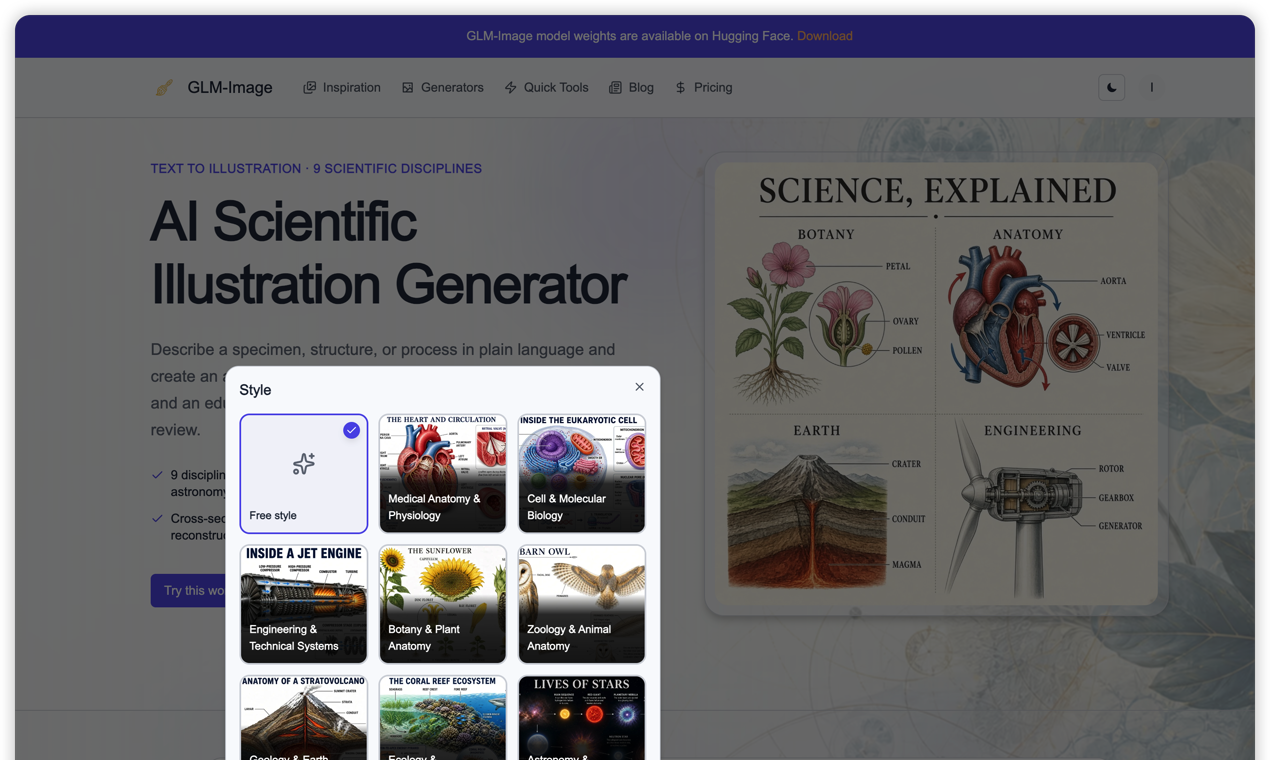Select the Lives of Stars style card
This screenshot has height=760, width=1270.
(x=582, y=717)
